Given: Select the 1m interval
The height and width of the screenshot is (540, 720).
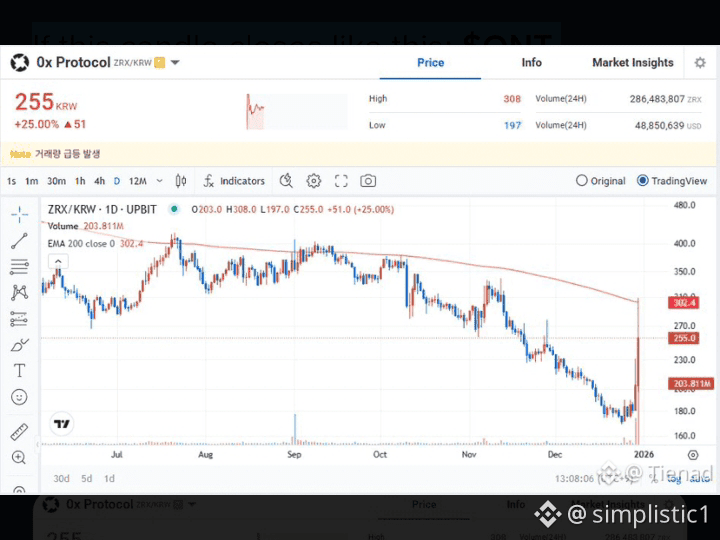Looking at the screenshot, I should pyautogui.click(x=31, y=181).
